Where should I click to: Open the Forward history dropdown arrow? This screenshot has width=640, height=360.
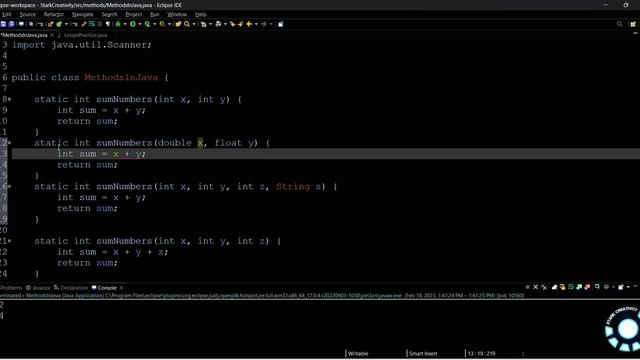click(x=271, y=24)
